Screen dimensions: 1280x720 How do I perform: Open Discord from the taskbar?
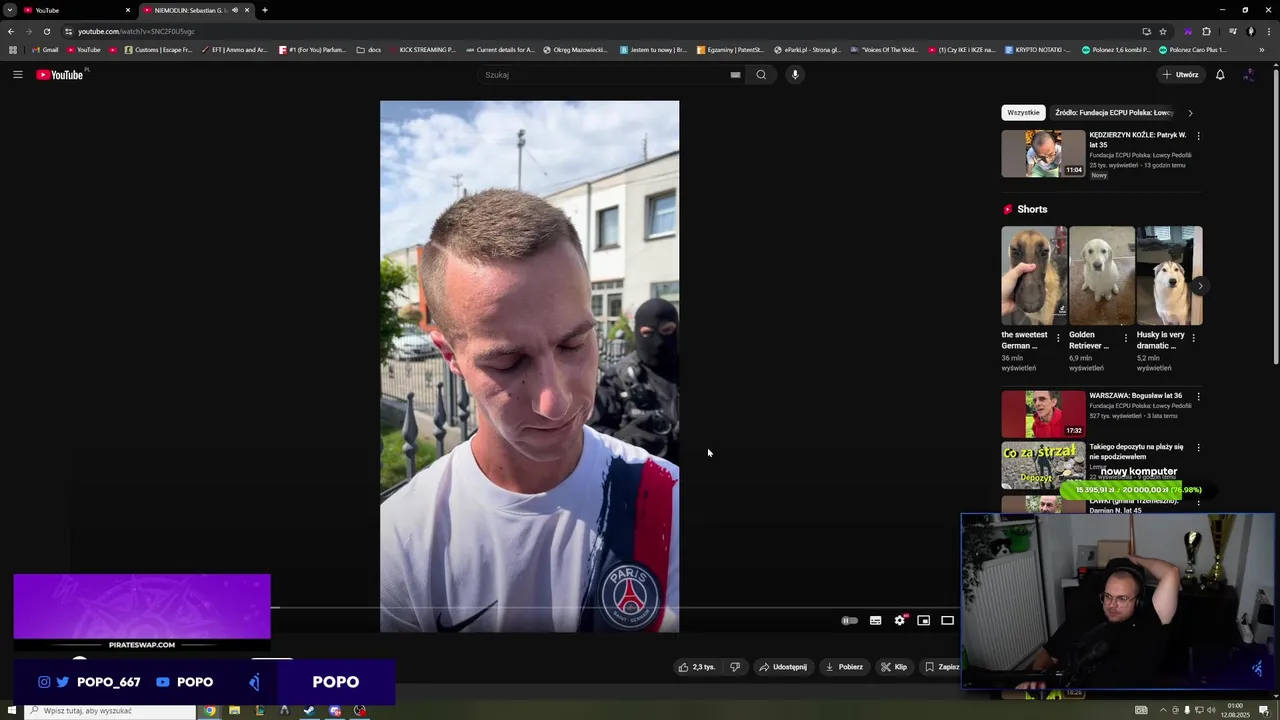pos(335,711)
